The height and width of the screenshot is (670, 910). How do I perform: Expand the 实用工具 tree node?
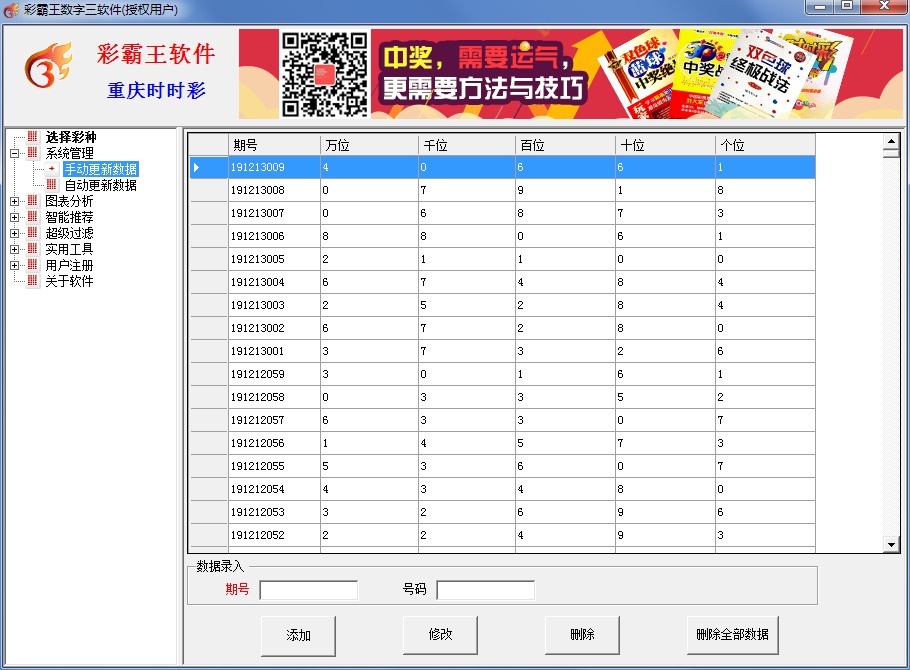click(x=15, y=249)
